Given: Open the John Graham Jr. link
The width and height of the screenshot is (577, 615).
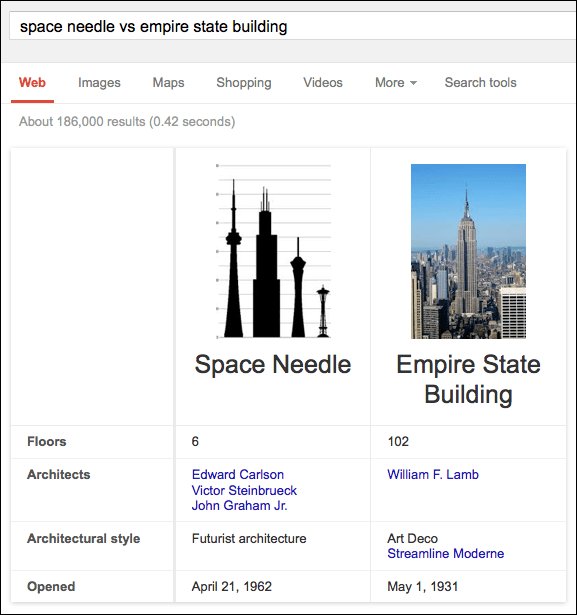Looking at the screenshot, I should 239,506.
